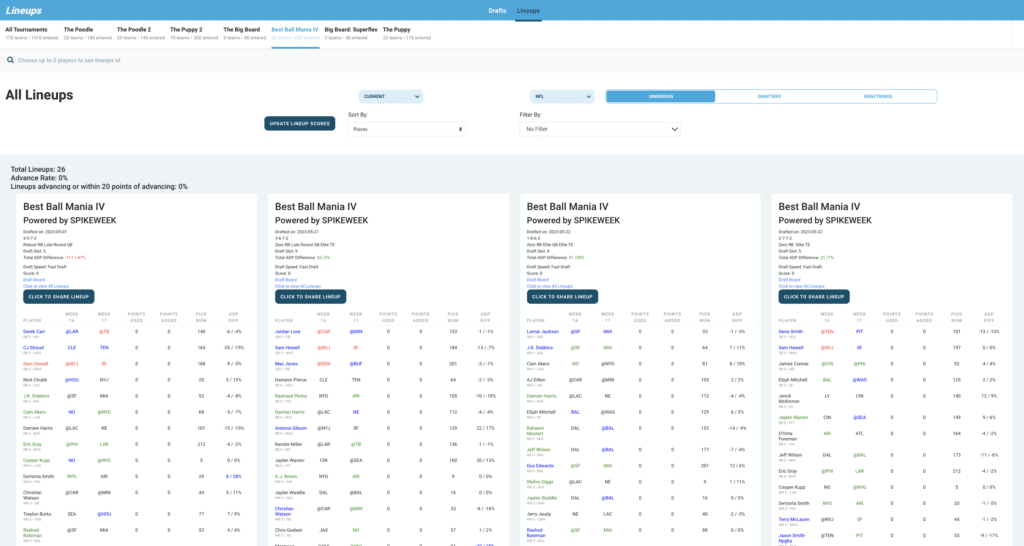Open Draft Board link in Jordan Love card
The width and height of the screenshot is (1024, 546).
pyautogui.click(x=285, y=280)
